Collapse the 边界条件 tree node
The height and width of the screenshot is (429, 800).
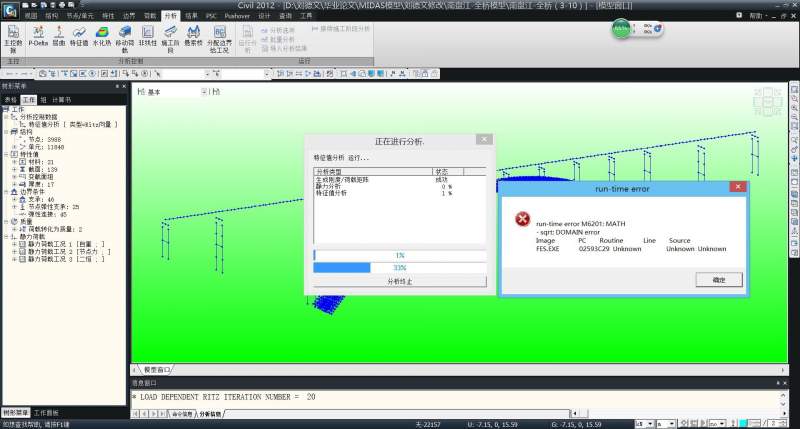[6, 192]
